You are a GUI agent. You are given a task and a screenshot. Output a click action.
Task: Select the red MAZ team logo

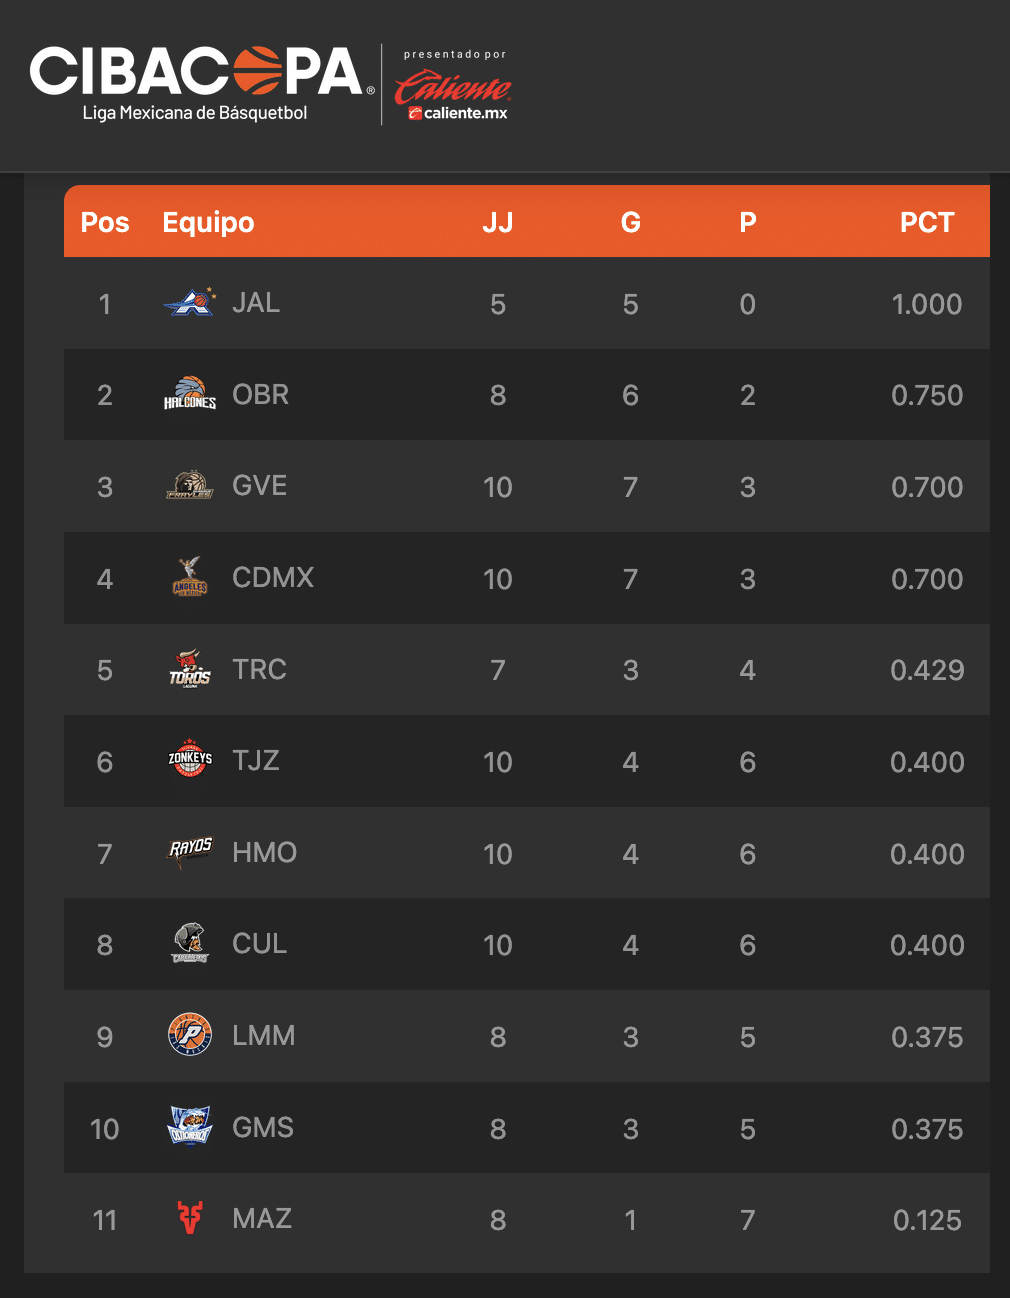190,1218
